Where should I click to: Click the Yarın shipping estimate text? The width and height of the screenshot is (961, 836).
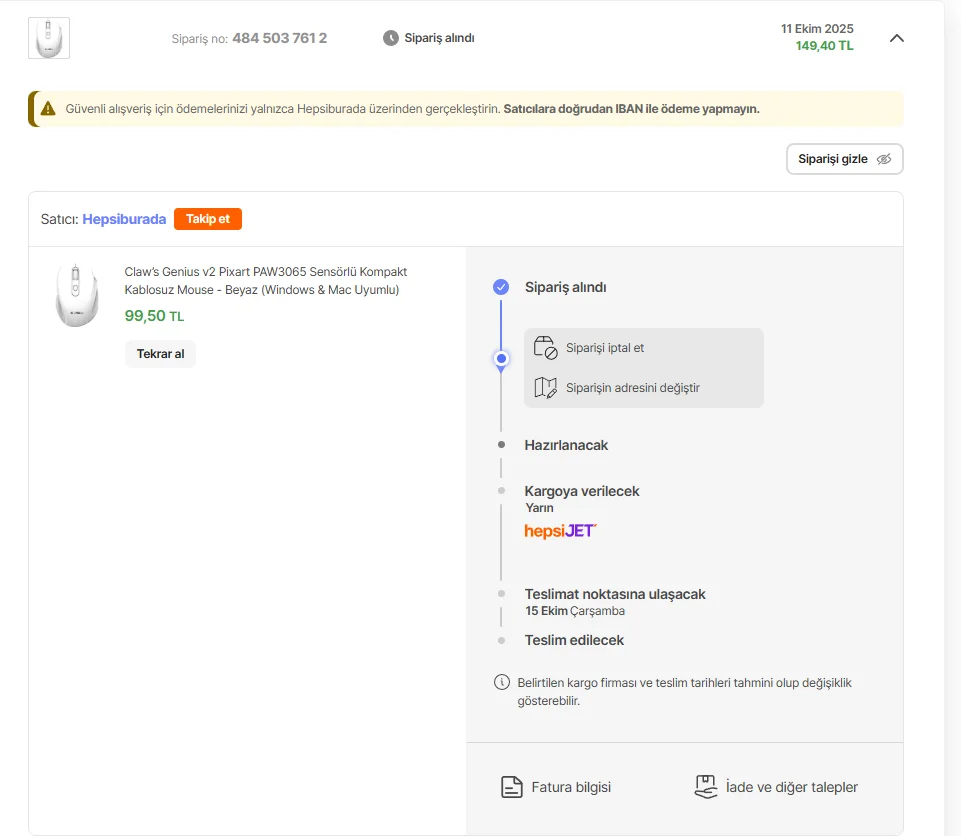(539, 508)
